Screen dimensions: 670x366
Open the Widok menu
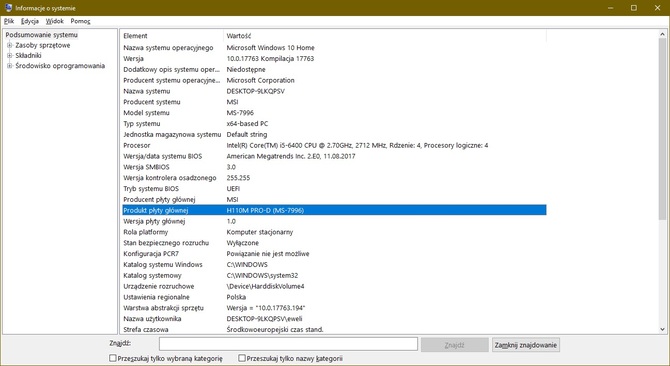(55, 21)
